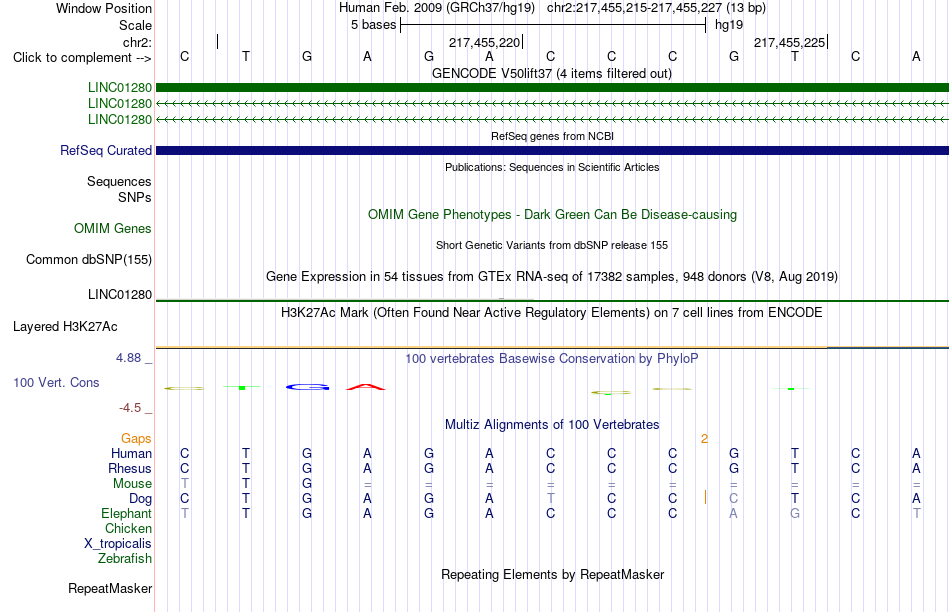Click the dark blue RefSeq Curated bar

coord(552,150)
